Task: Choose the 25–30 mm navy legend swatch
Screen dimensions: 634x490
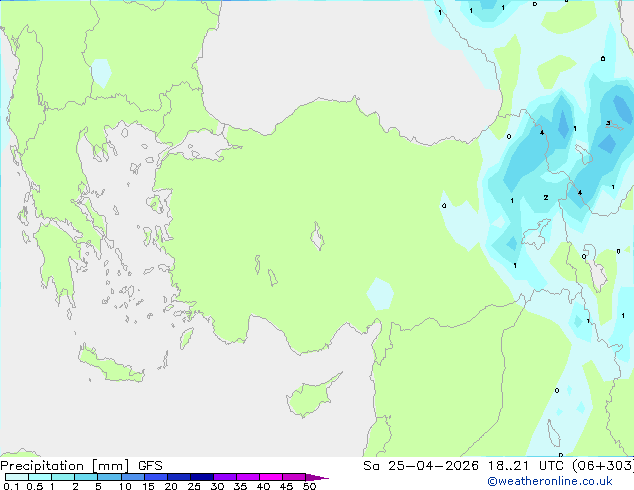Action: click(202, 477)
